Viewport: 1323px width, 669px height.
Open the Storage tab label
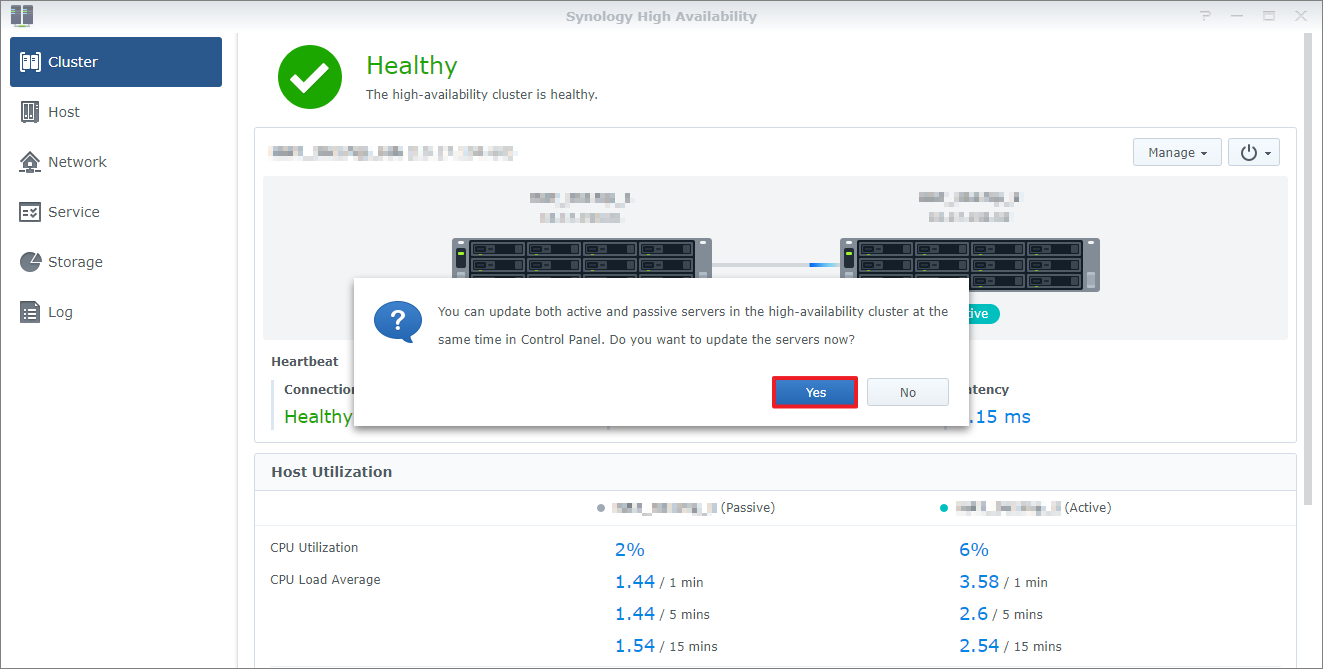click(x=75, y=262)
